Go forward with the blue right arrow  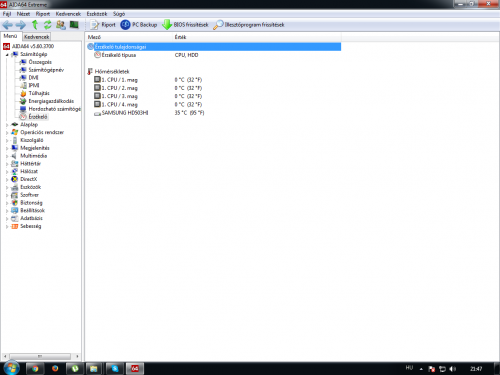[x=21, y=25]
